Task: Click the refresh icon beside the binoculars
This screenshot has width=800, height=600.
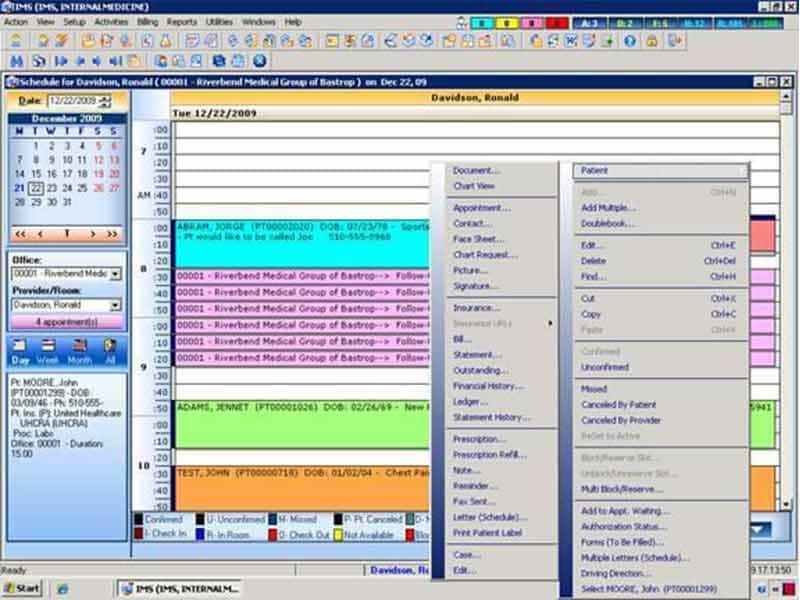Action: [39, 61]
